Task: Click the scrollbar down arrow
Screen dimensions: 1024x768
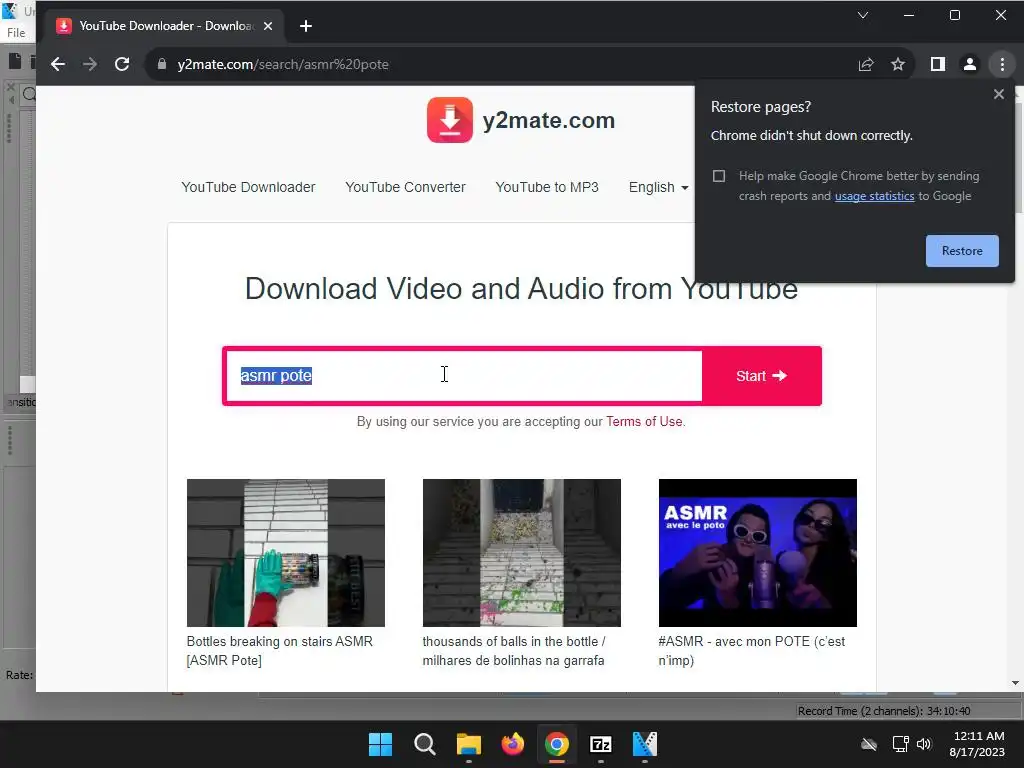Action: [1016, 683]
